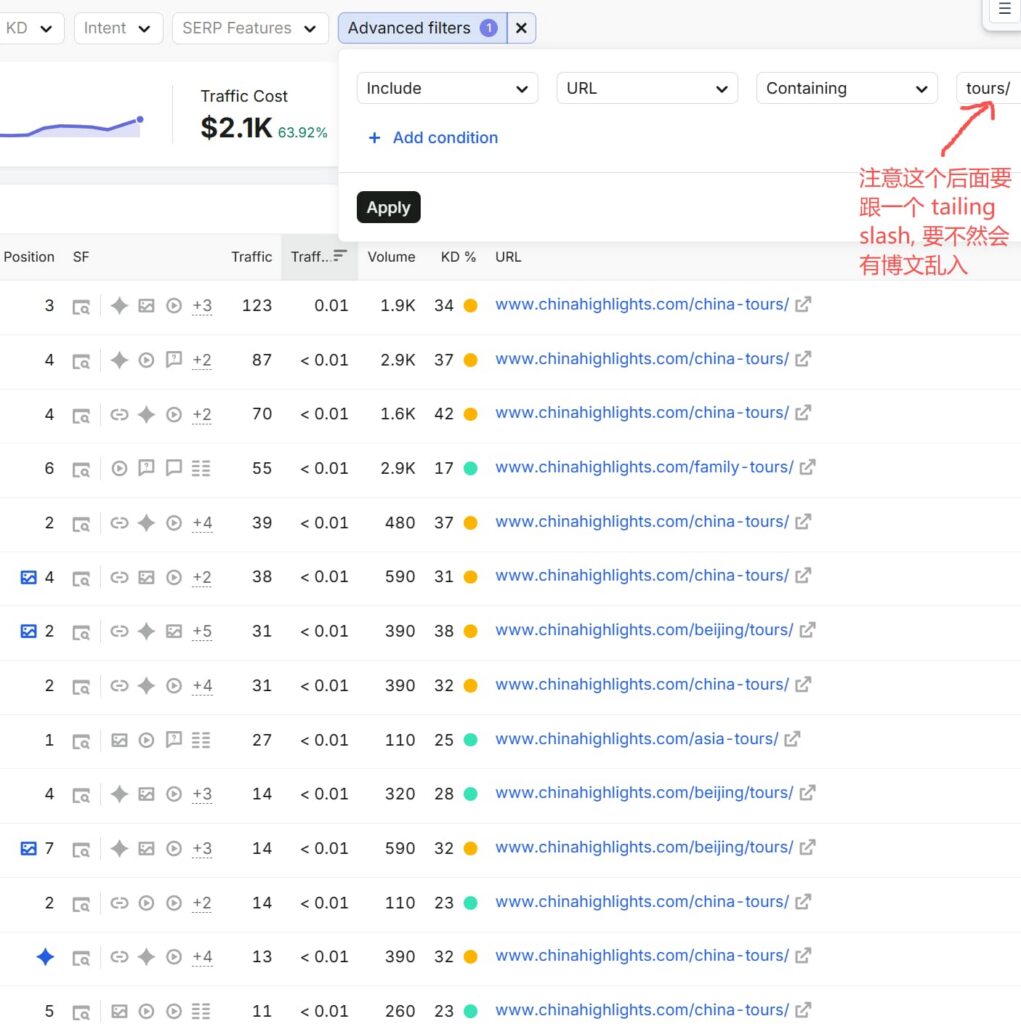Click the Apply button
The image size is (1021, 1024).
click(389, 207)
